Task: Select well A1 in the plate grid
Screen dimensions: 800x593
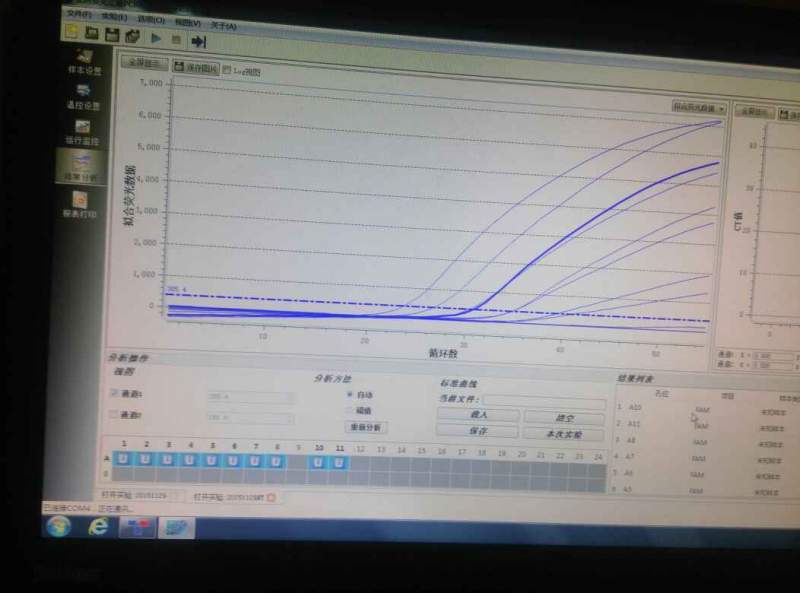Action: coord(122,459)
